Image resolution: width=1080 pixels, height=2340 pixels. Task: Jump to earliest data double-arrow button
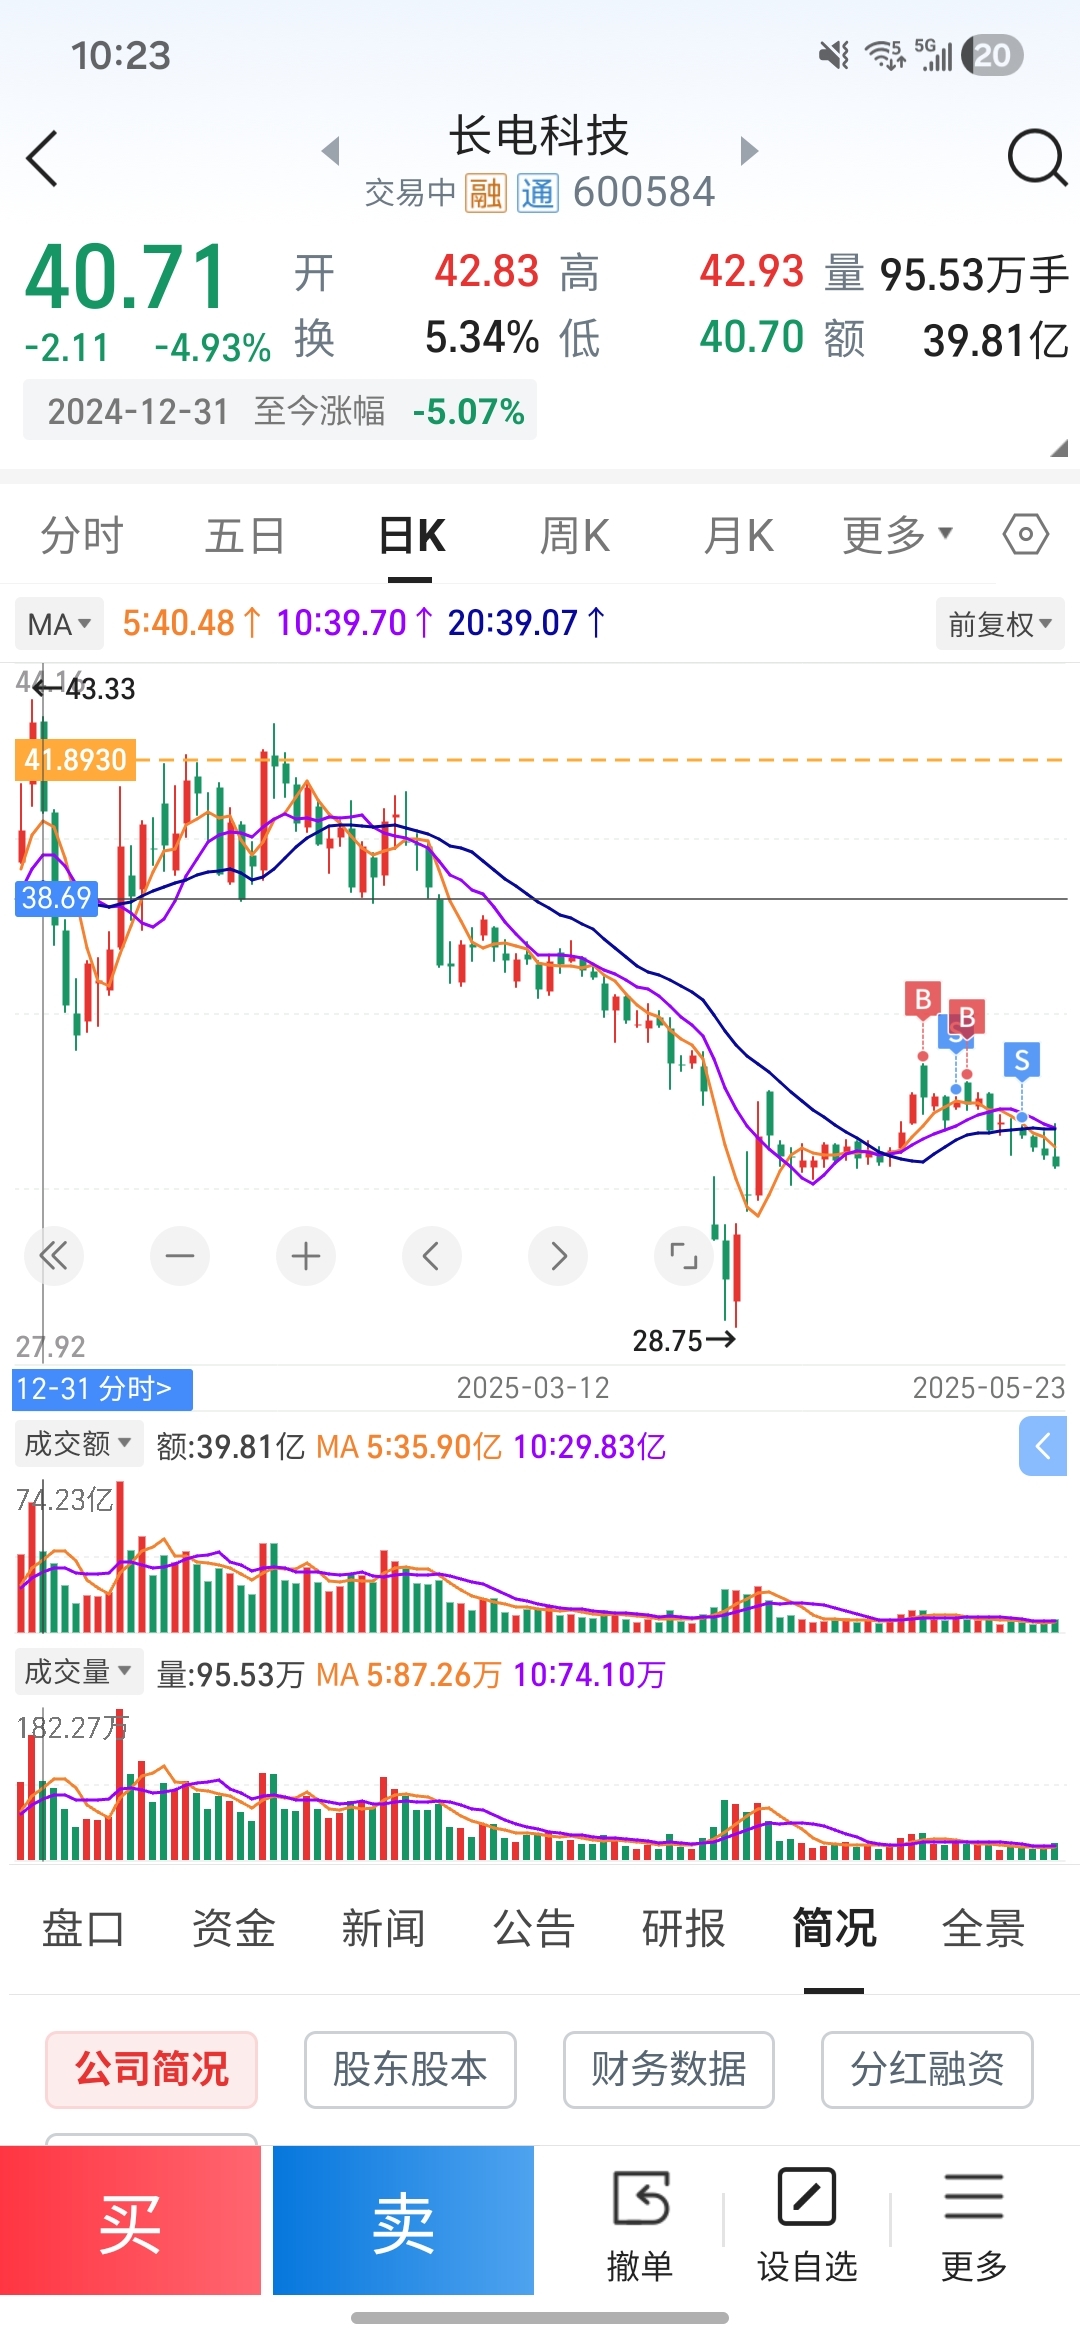coord(53,1255)
